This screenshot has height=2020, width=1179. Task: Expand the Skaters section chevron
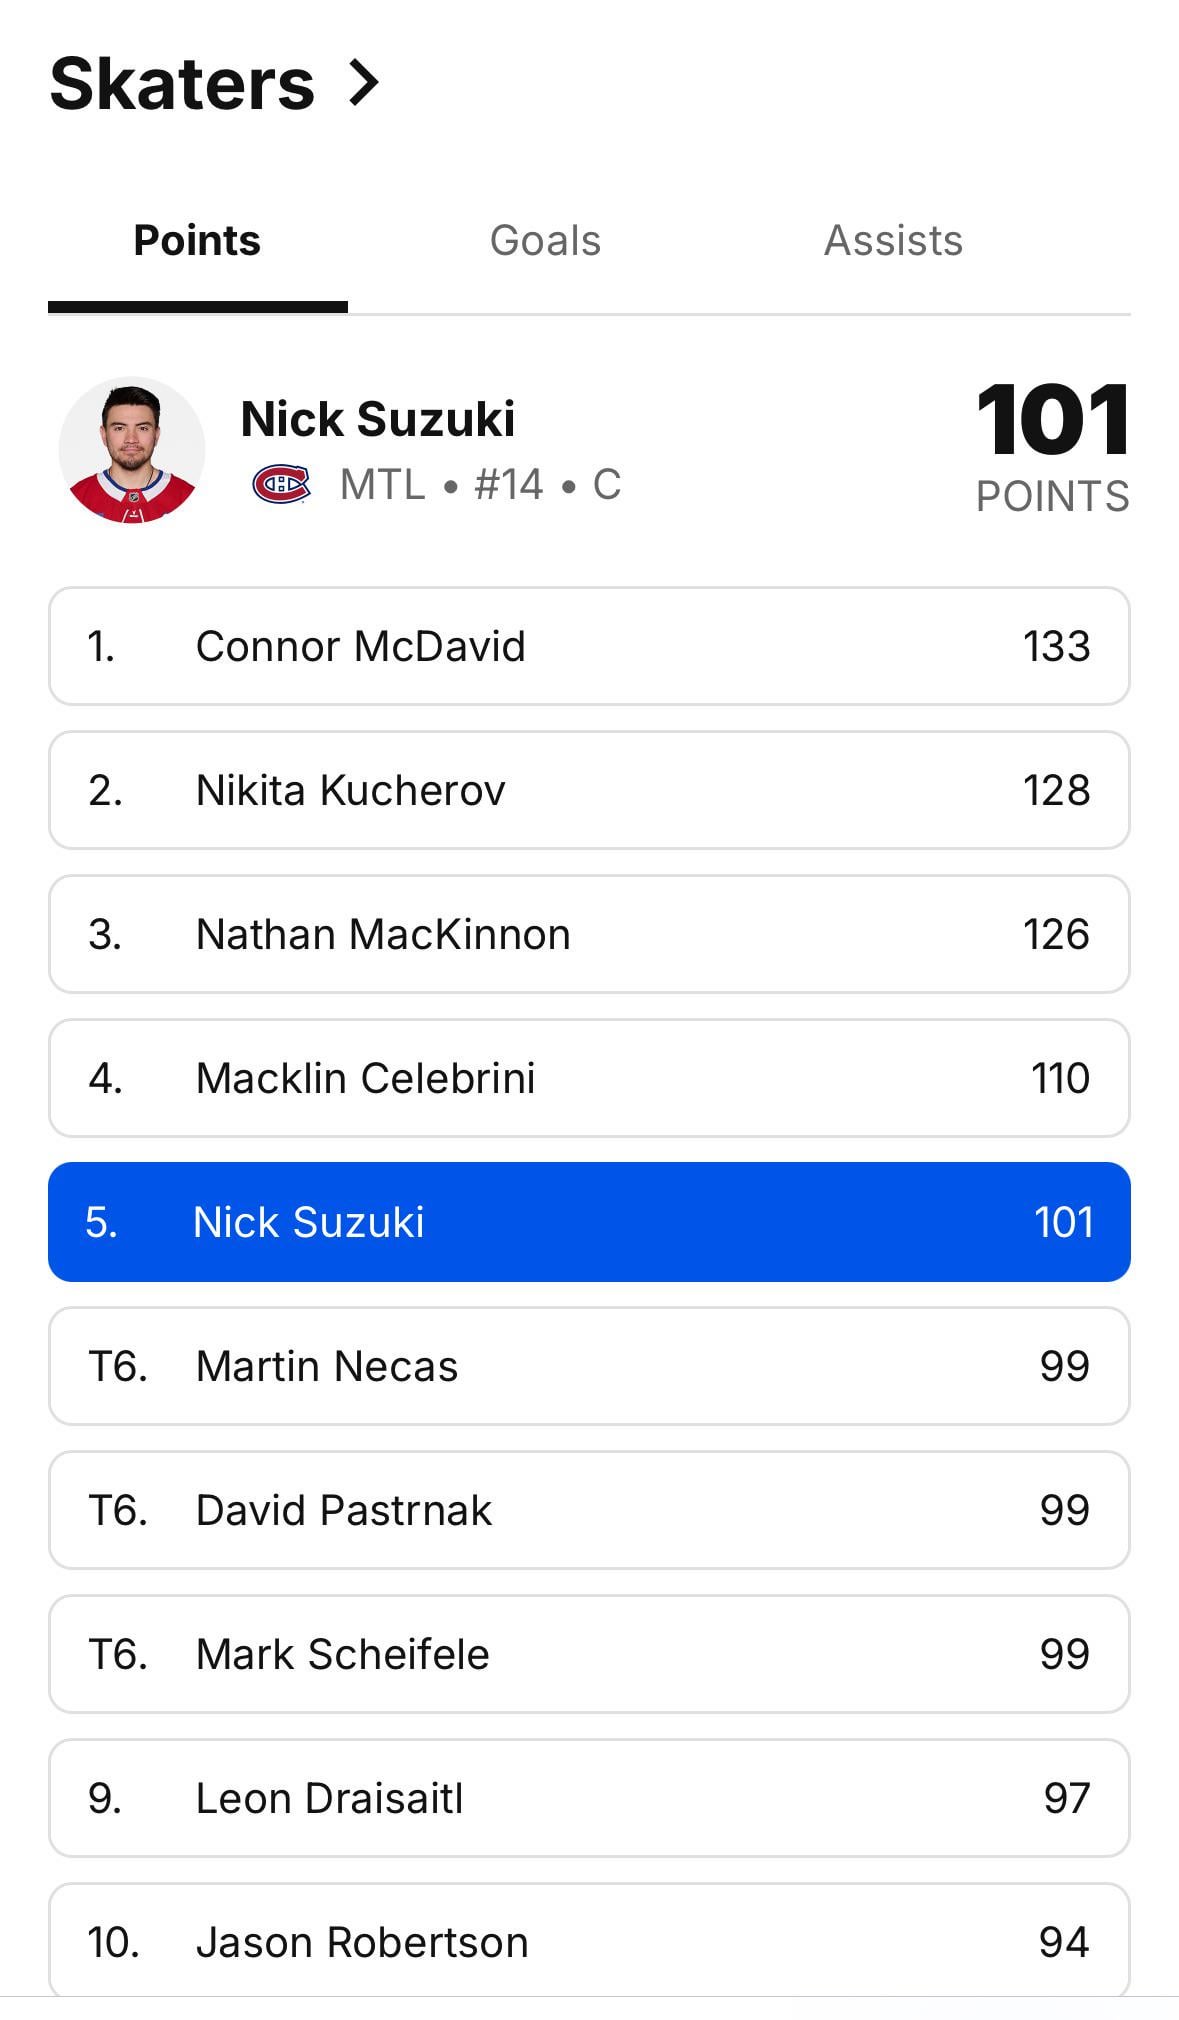pyautogui.click(x=363, y=83)
